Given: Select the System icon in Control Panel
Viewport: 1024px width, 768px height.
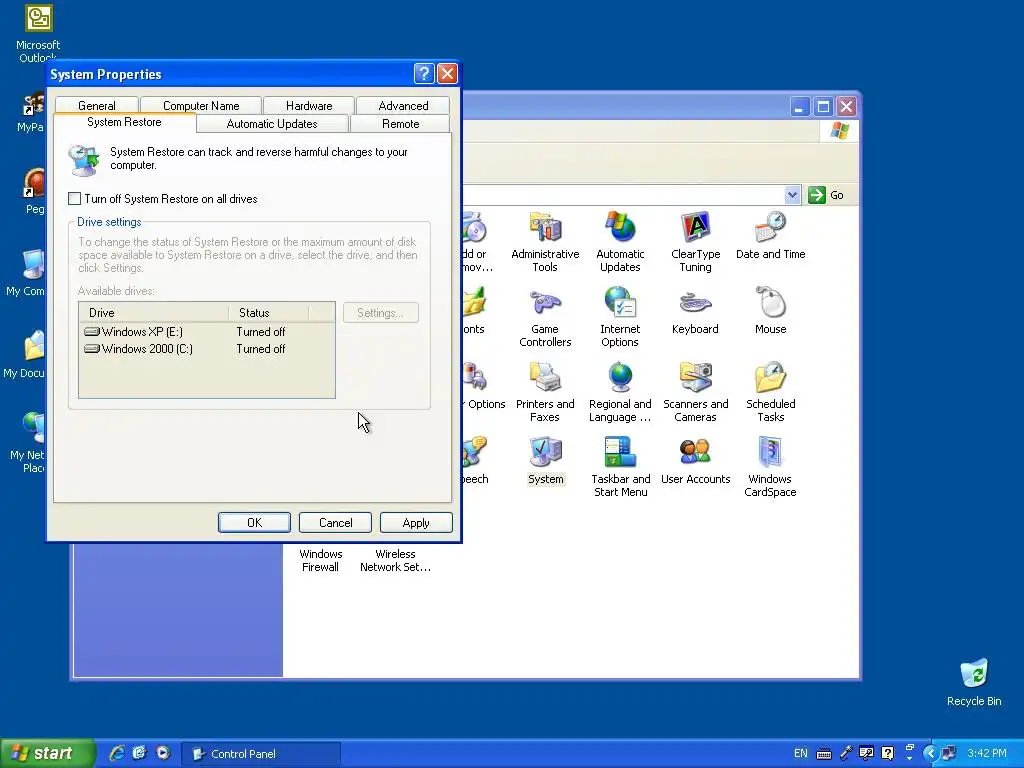Looking at the screenshot, I should [545, 461].
